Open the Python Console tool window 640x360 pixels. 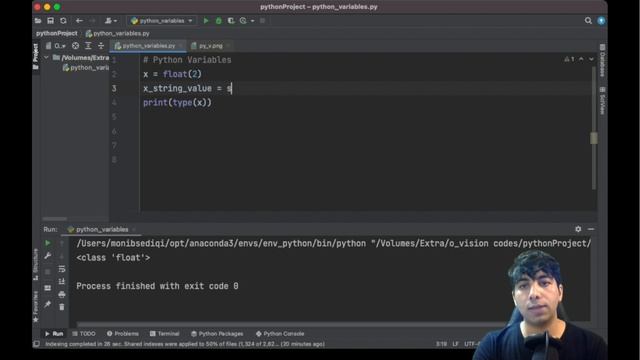(x=280, y=334)
